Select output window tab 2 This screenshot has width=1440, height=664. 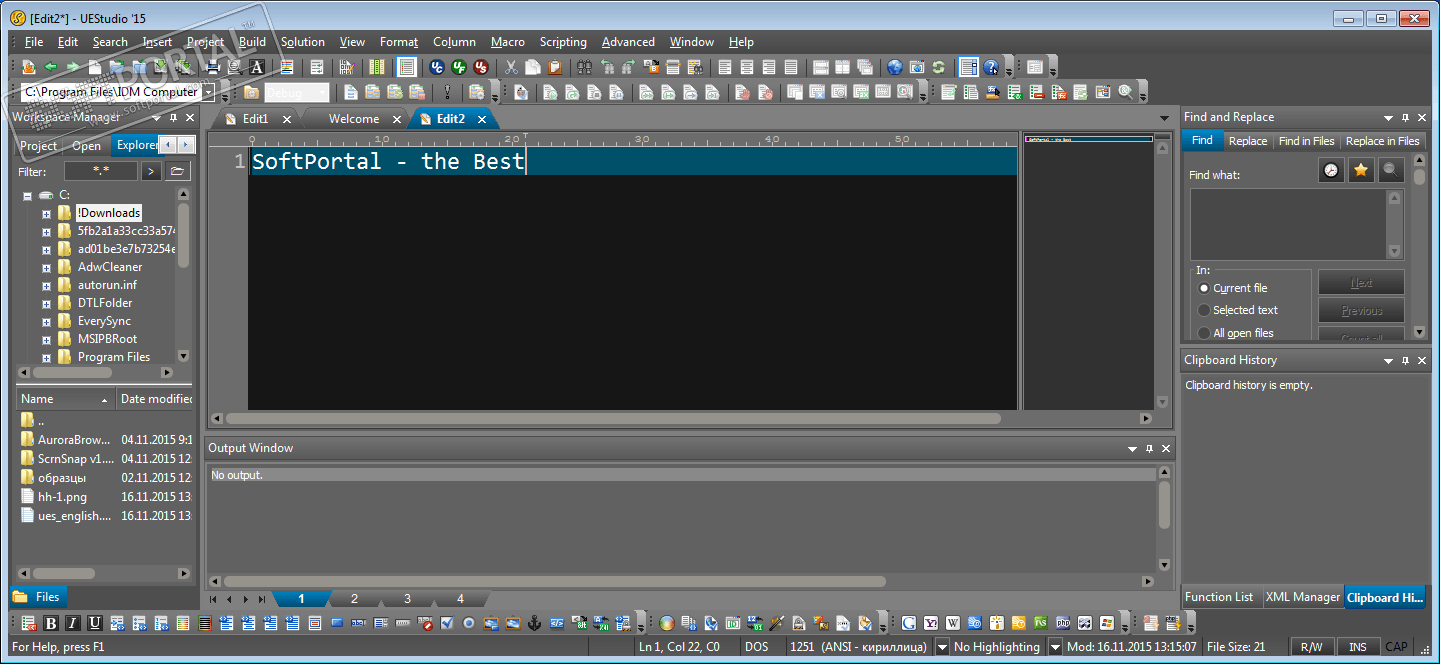[354, 599]
